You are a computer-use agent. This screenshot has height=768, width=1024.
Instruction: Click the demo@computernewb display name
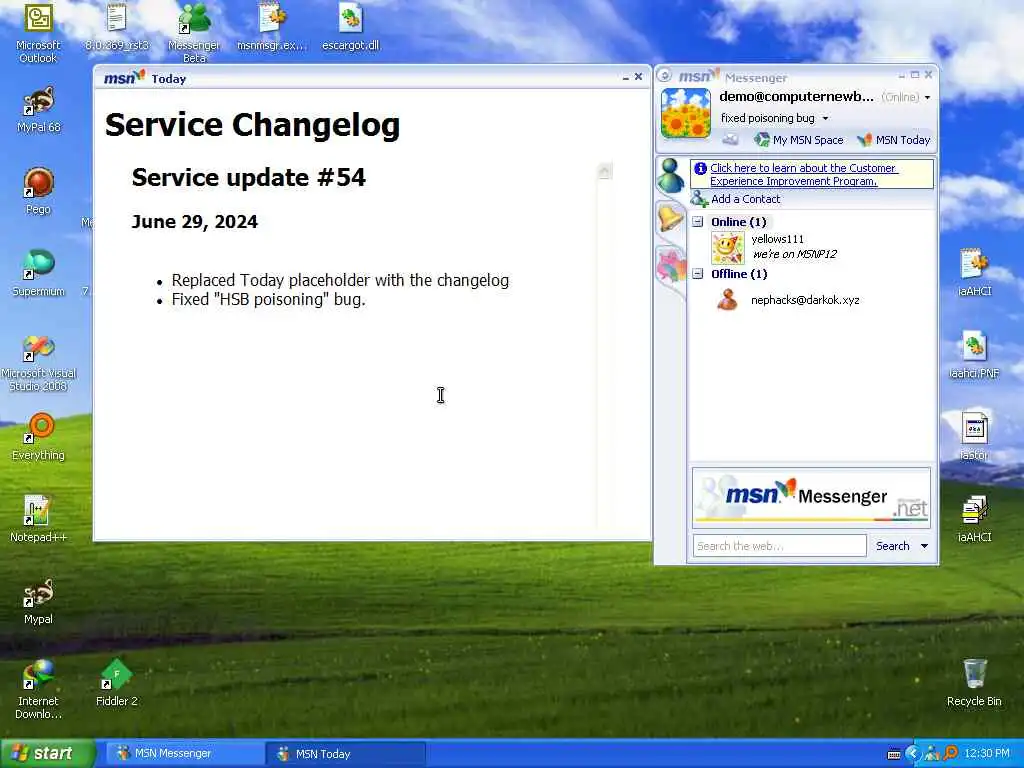click(x=796, y=97)
